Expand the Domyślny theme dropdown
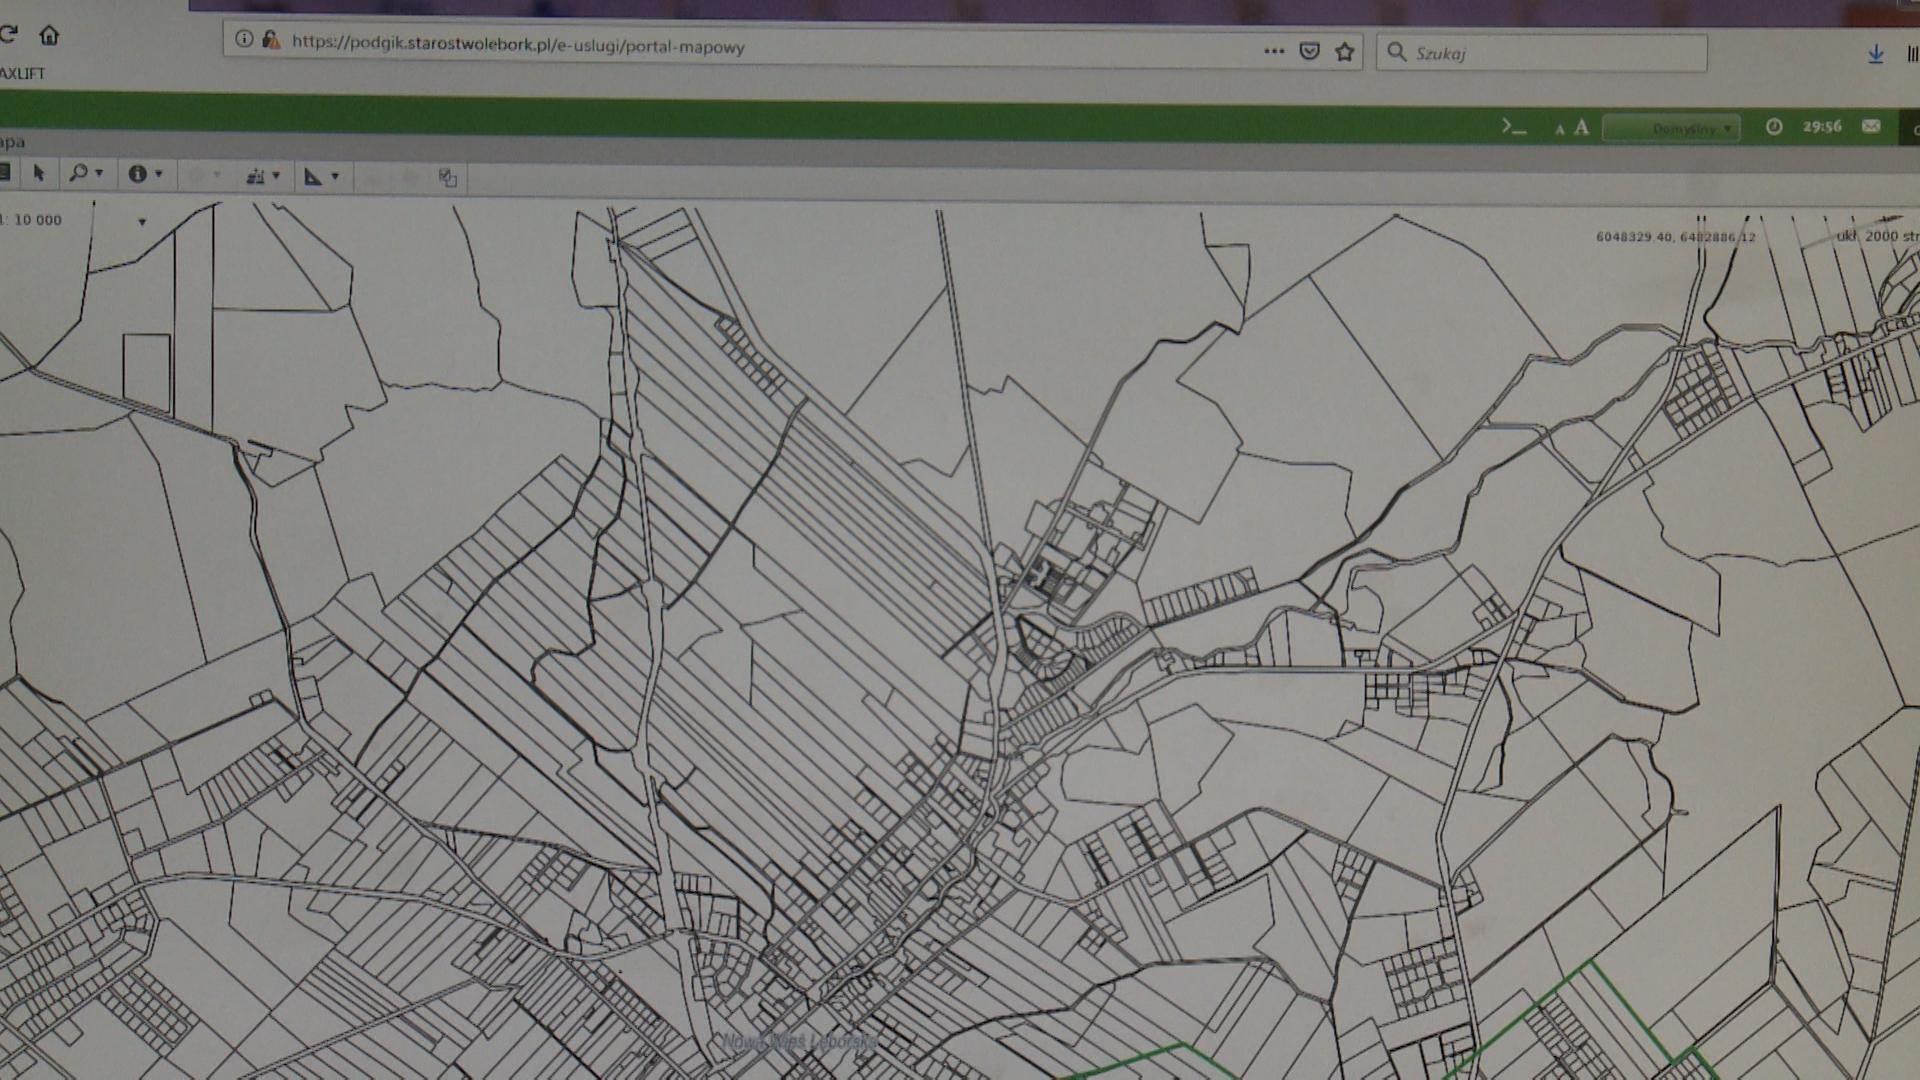Image resolution: width=1920 pixels, height=1080 pixels. tap(1671, 129)
